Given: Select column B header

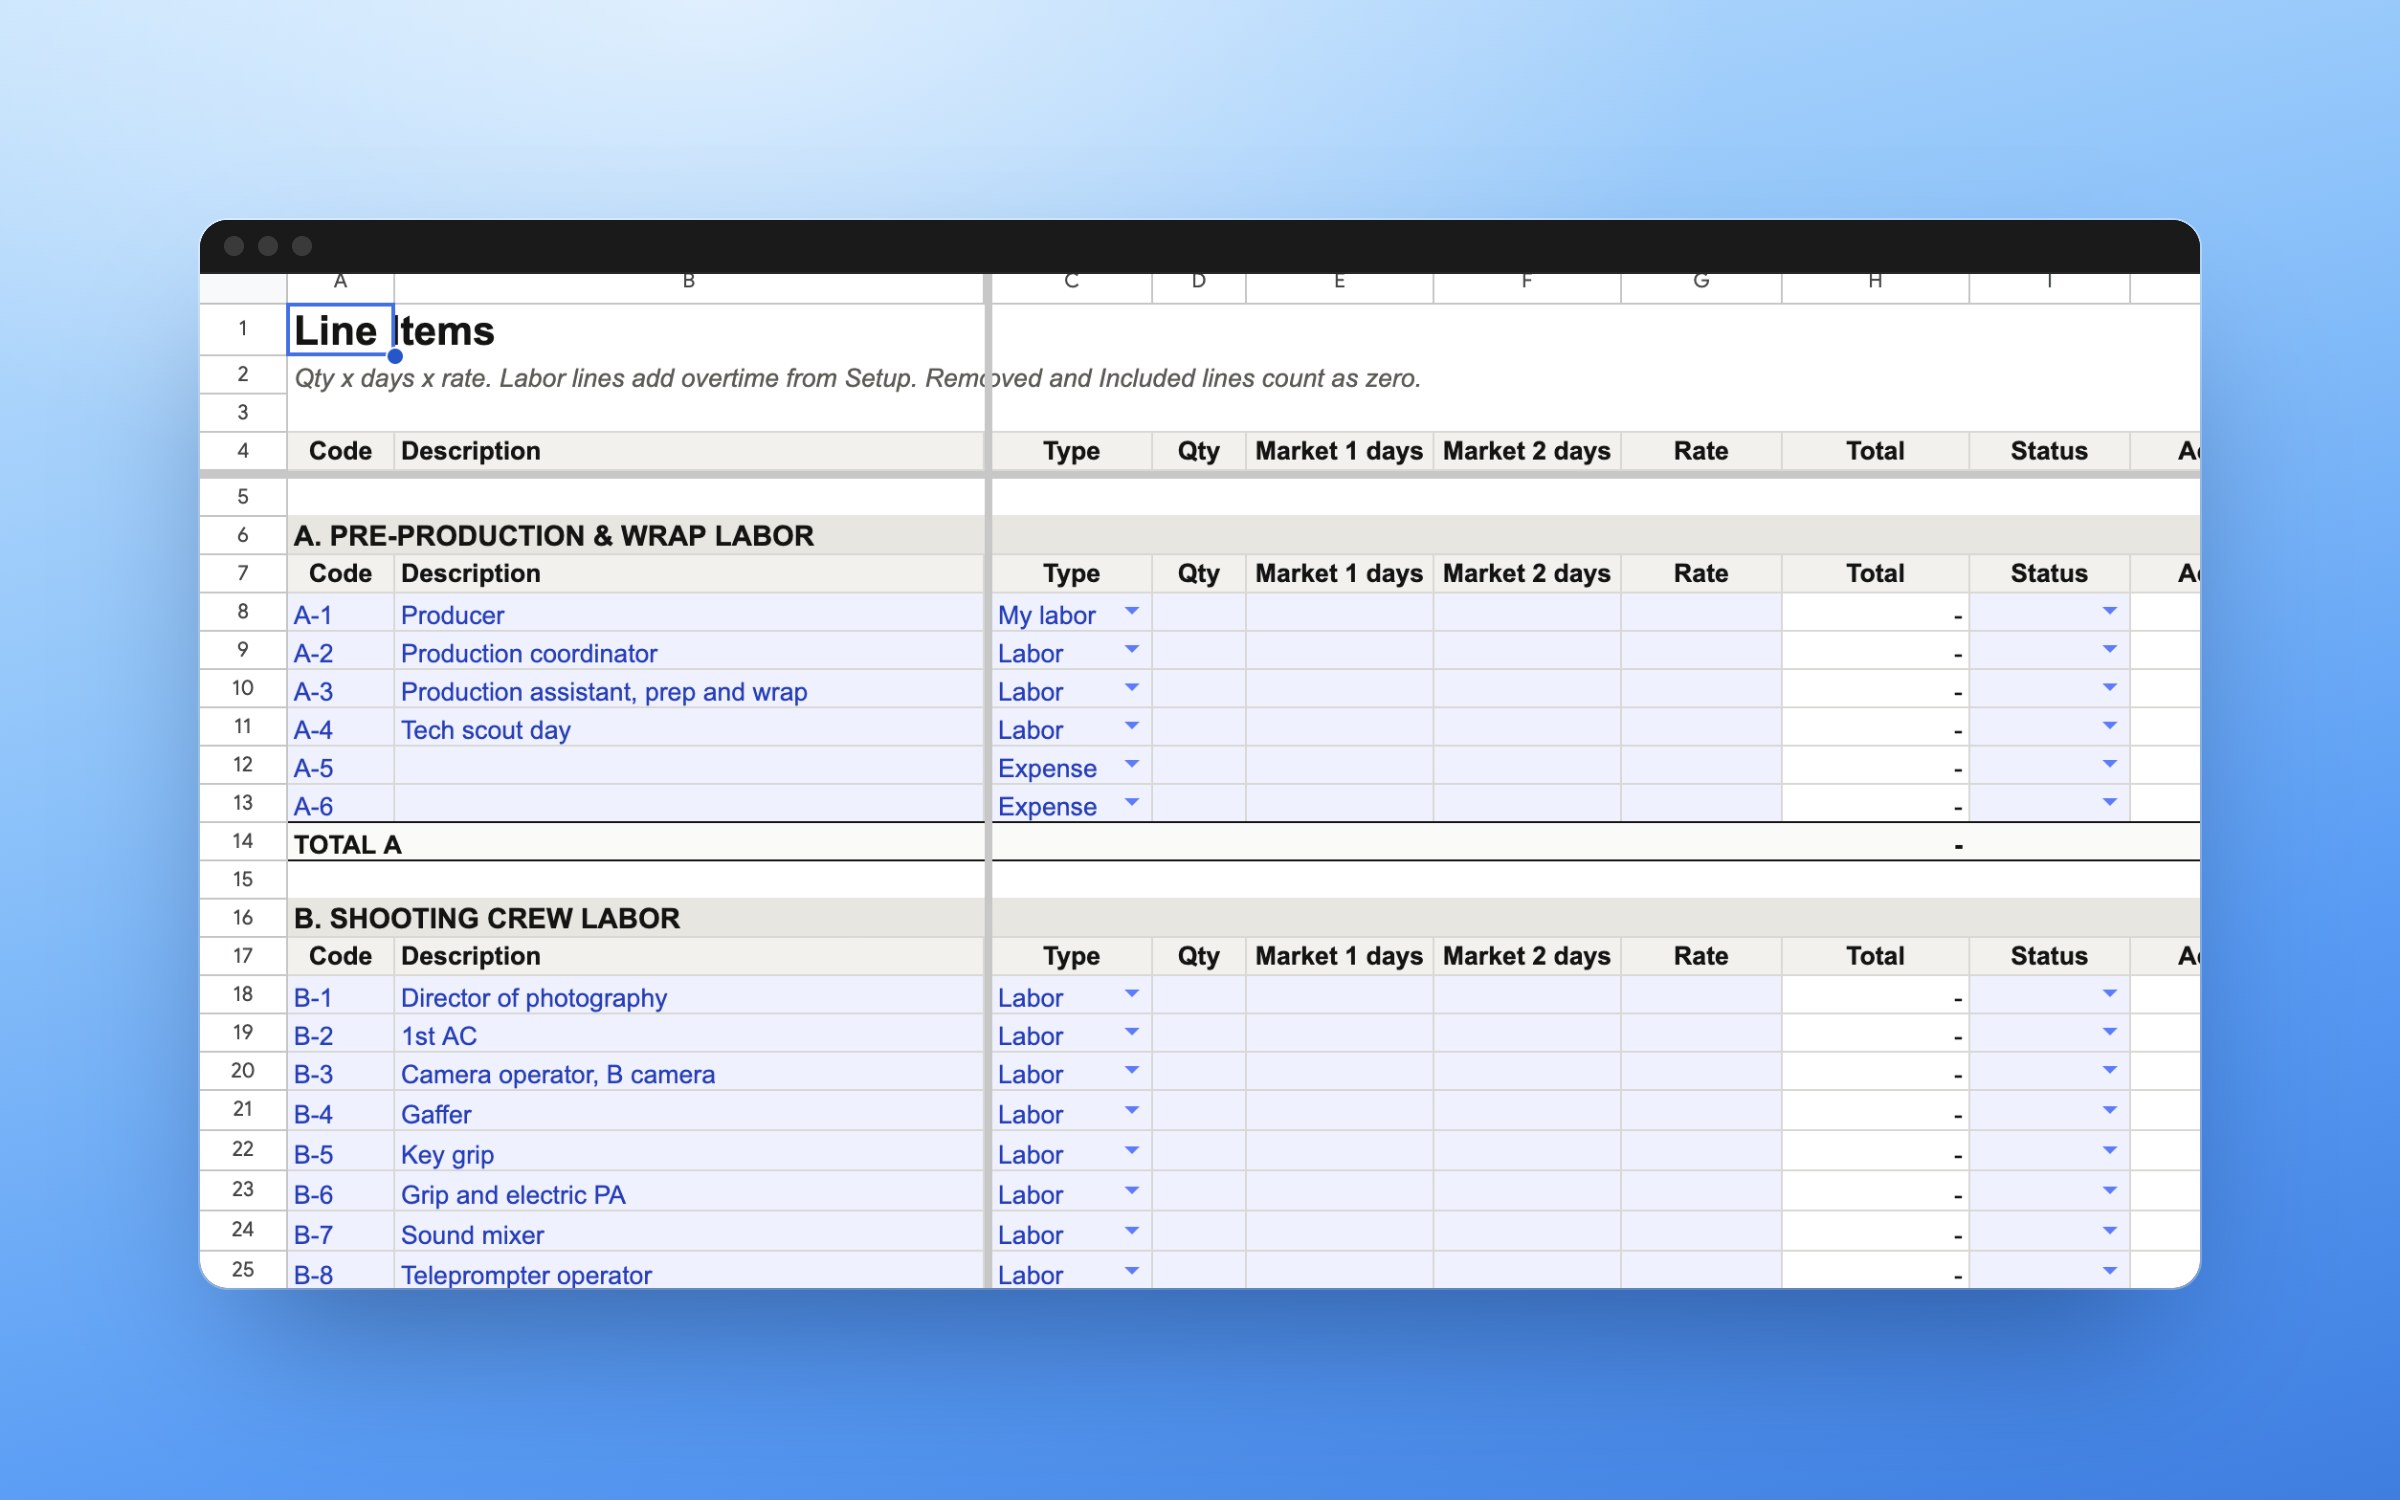Looking at the screenshot, I should pyautogui.click(x=689, y=283).
